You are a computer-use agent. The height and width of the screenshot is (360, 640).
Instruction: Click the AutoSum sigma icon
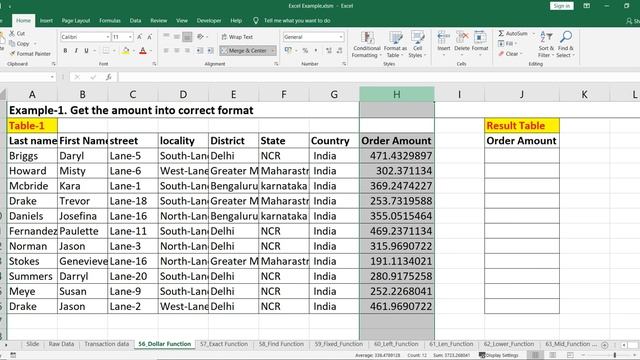[x=501, y=33]
